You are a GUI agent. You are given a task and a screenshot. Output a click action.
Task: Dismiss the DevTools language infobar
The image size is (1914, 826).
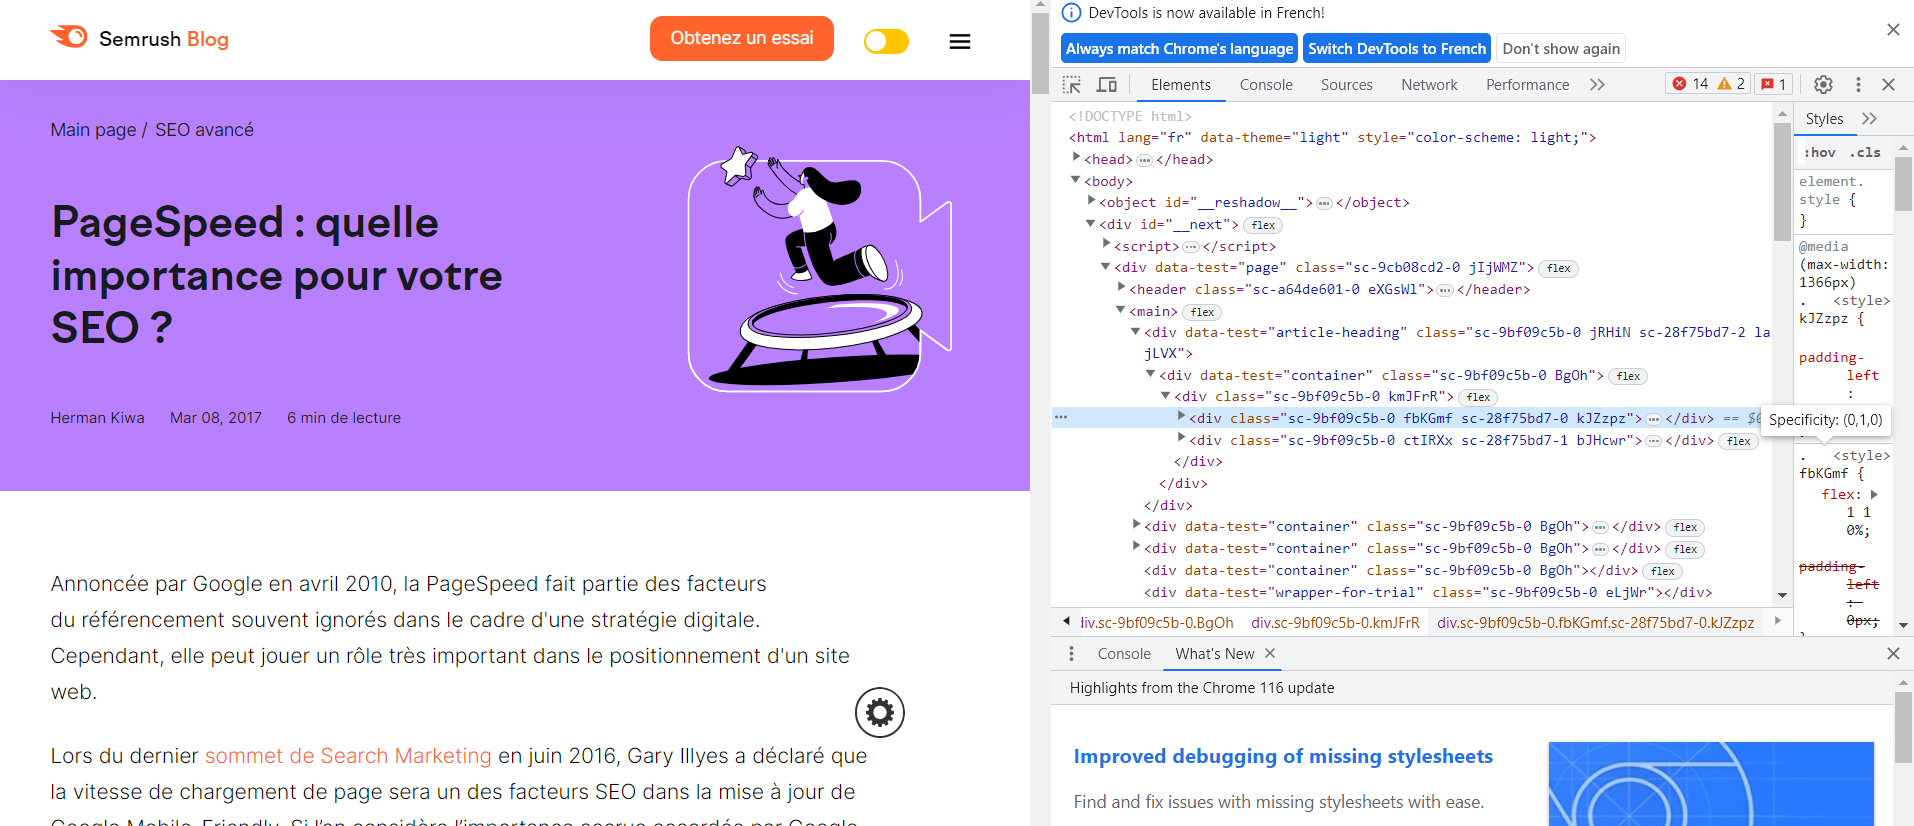[x=1893, y=30]
